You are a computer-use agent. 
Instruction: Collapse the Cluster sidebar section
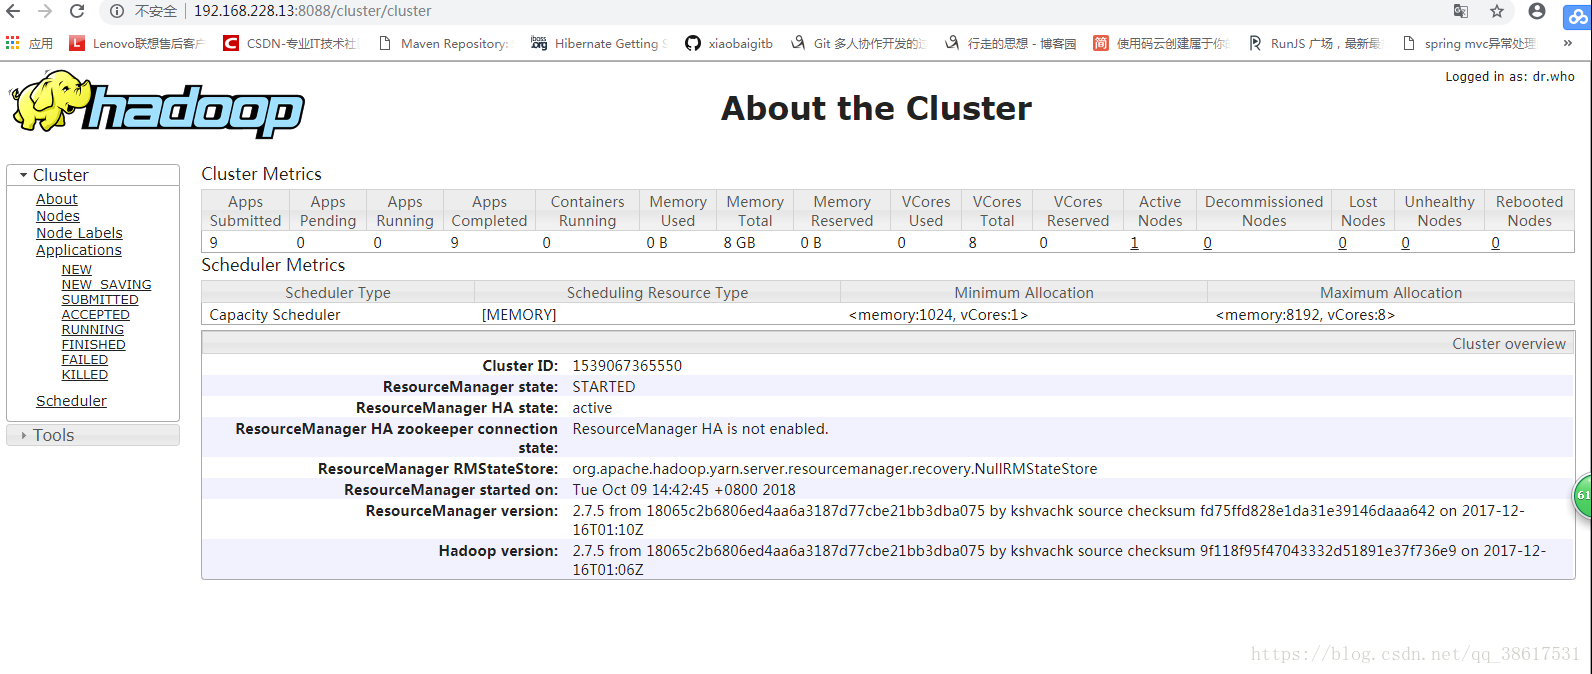tap(93, 175)
